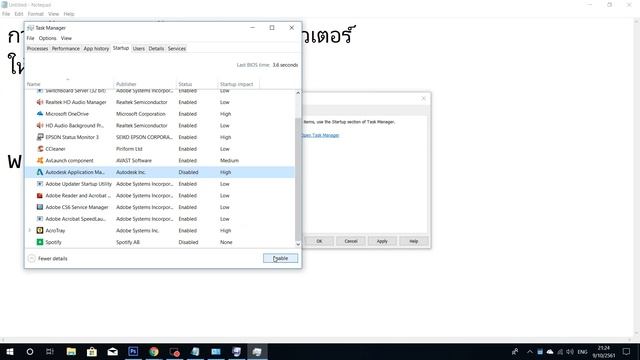Click the EPSON Status Monitor 3 icon
The image size is (640, 360).
[x=40, y=137]
